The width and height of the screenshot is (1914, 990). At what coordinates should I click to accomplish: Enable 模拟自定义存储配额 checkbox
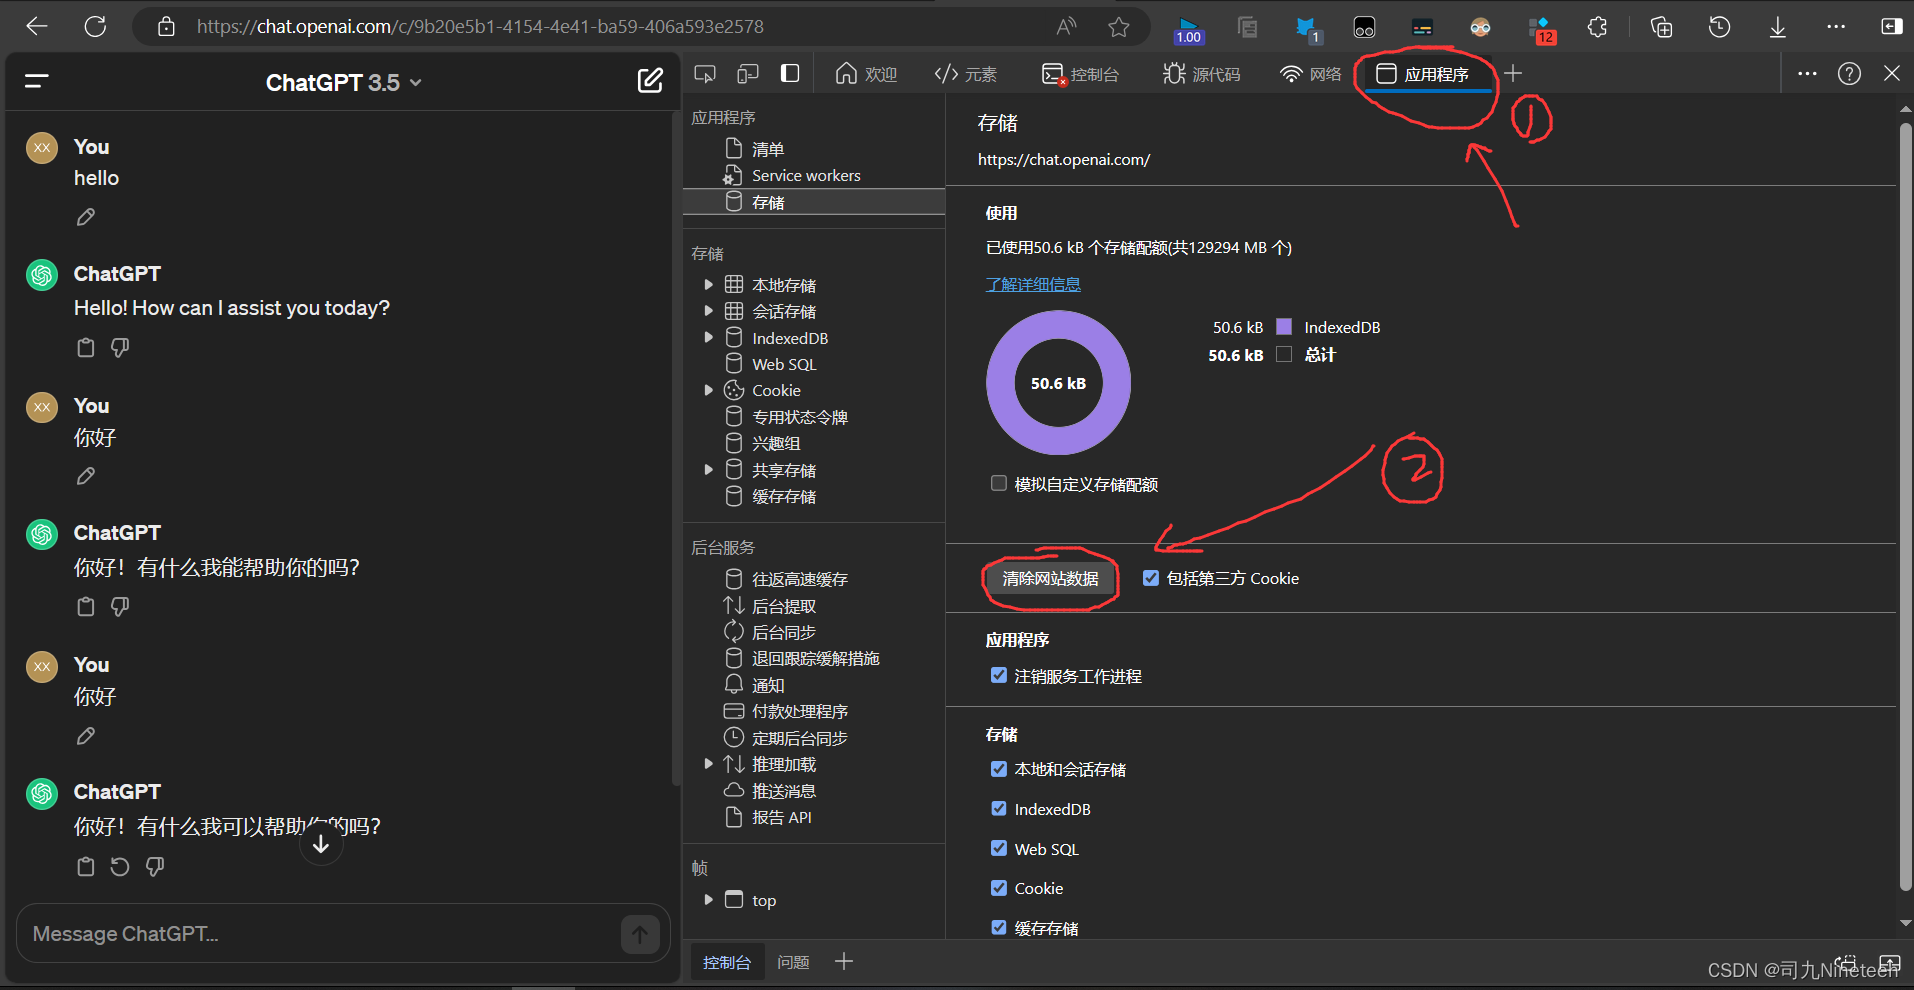(998, 483)
